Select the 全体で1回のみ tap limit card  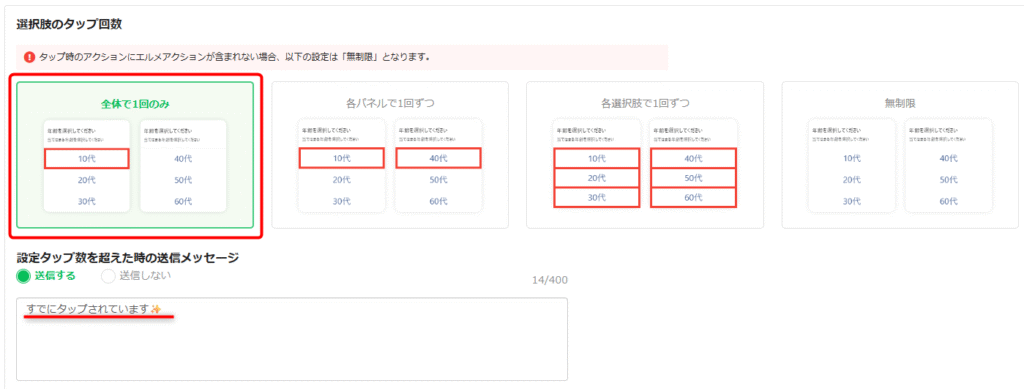(135, 155)
